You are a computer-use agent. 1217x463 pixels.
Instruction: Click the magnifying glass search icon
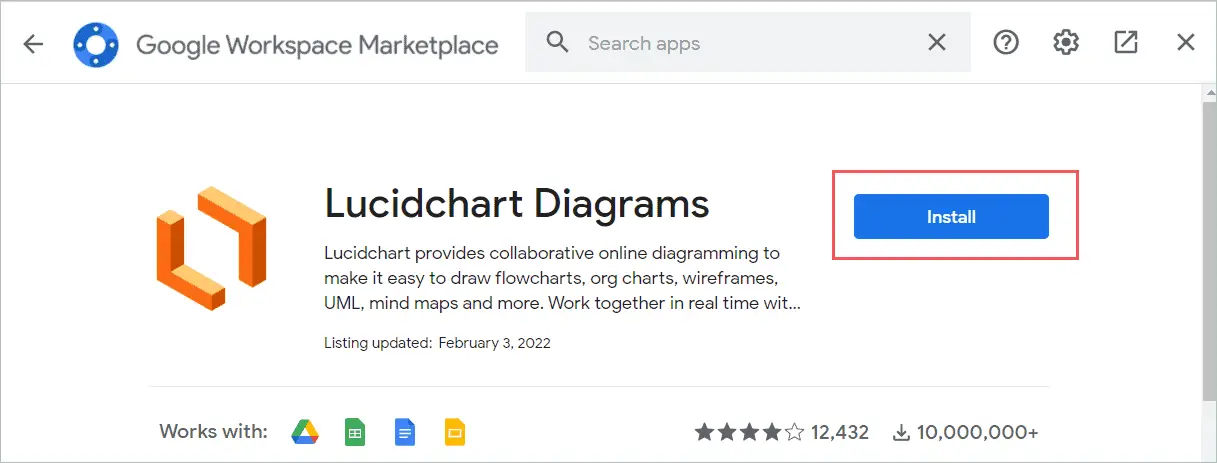[x=558, y=42]
